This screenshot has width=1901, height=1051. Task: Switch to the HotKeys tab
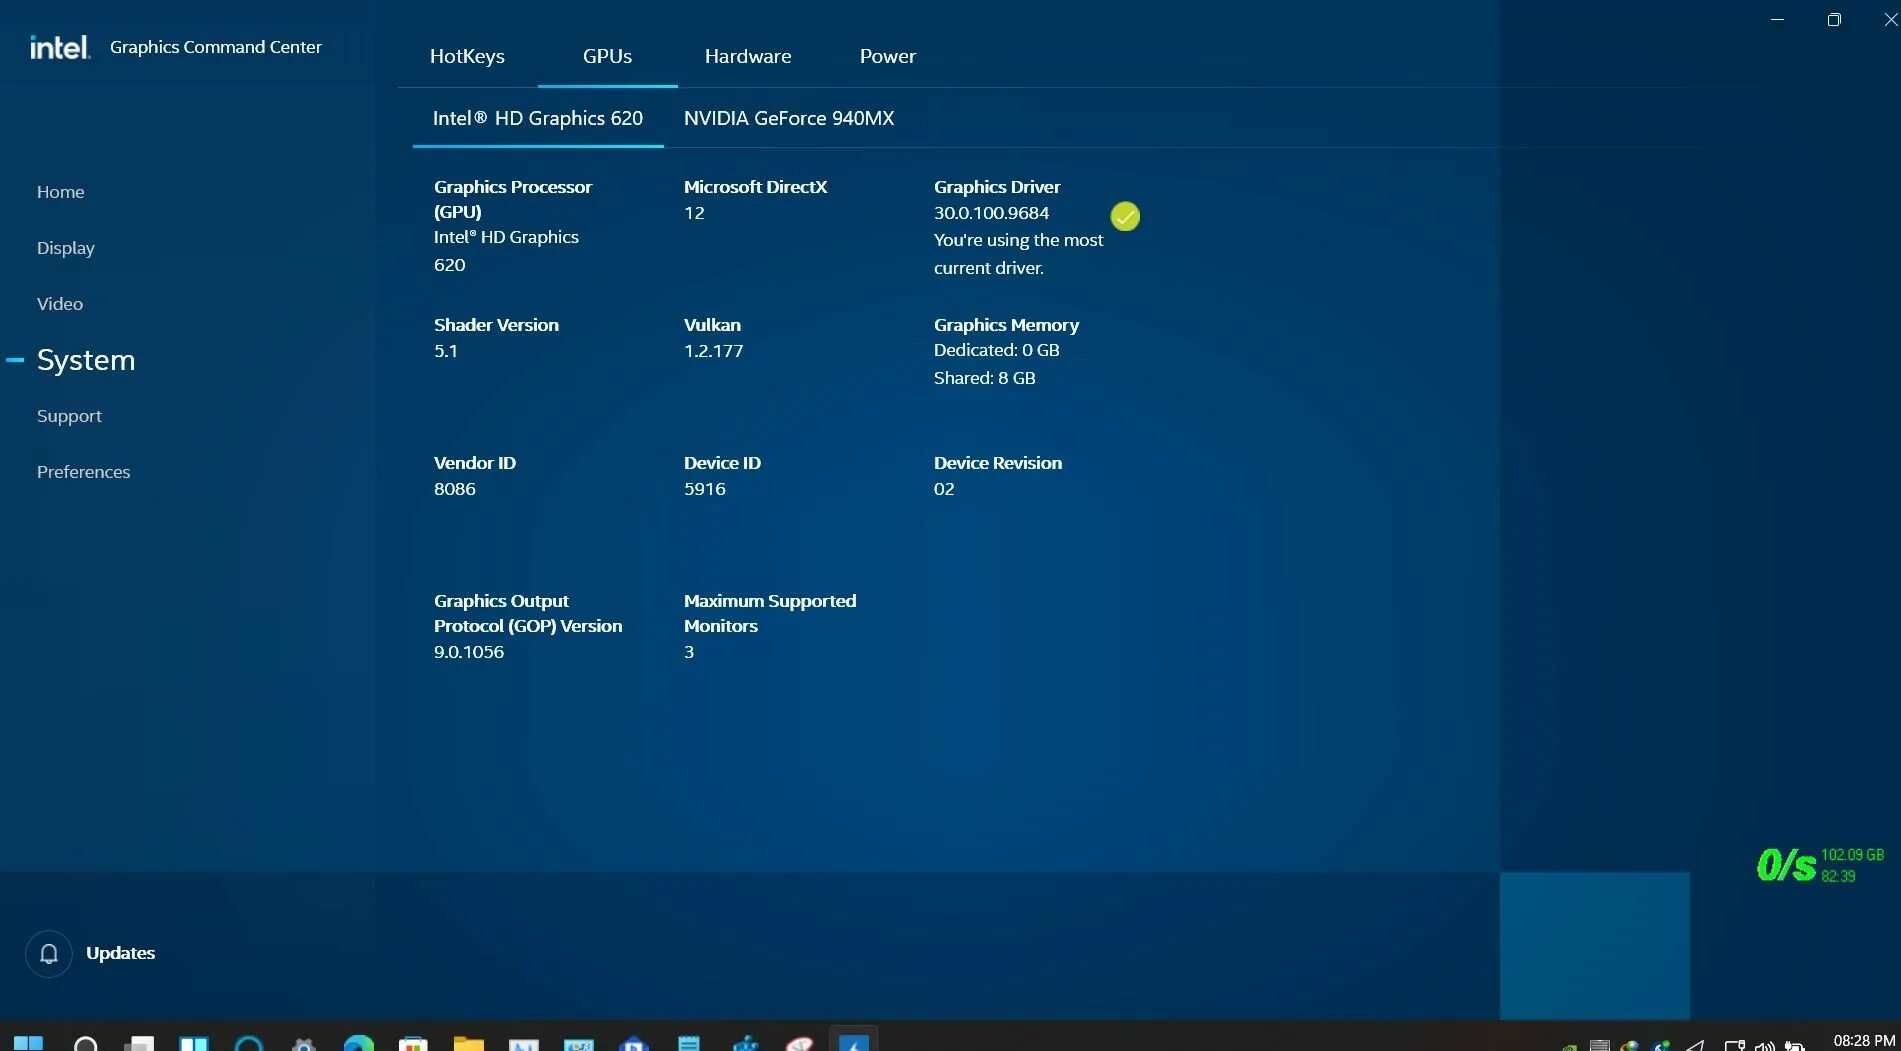tap(467, 56)
